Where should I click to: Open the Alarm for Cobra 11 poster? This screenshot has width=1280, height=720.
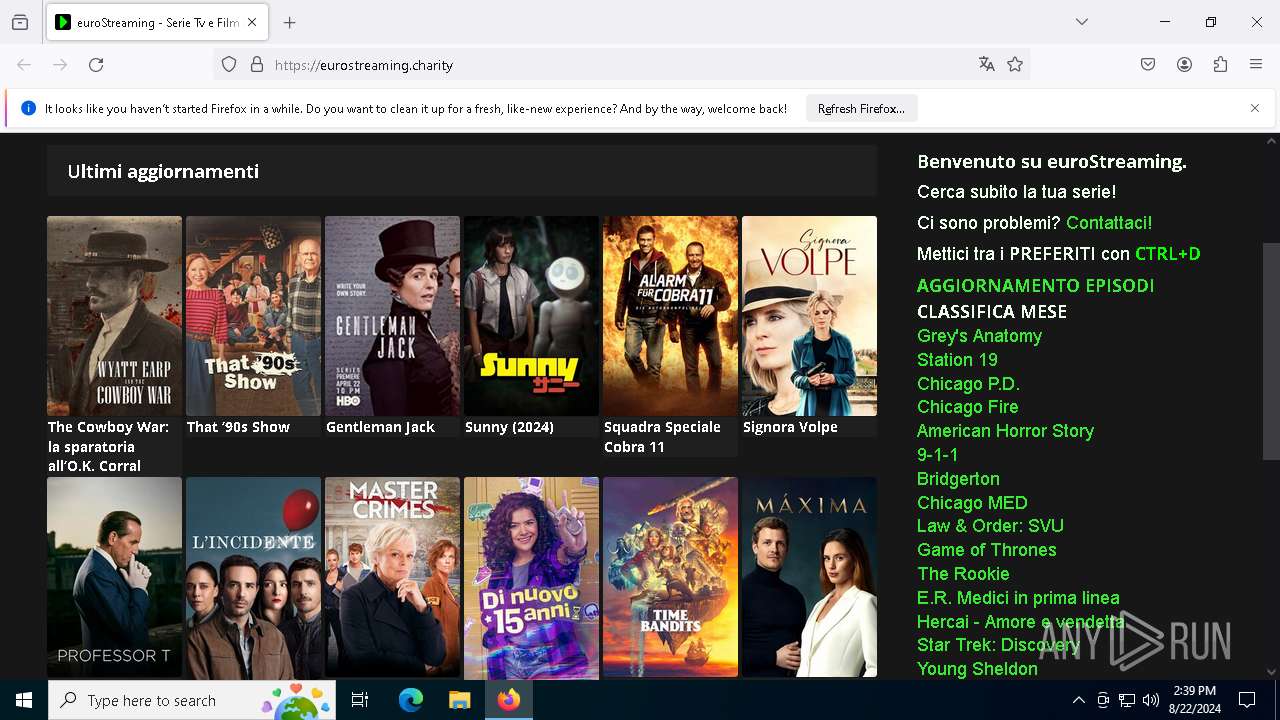coord(670,316)
